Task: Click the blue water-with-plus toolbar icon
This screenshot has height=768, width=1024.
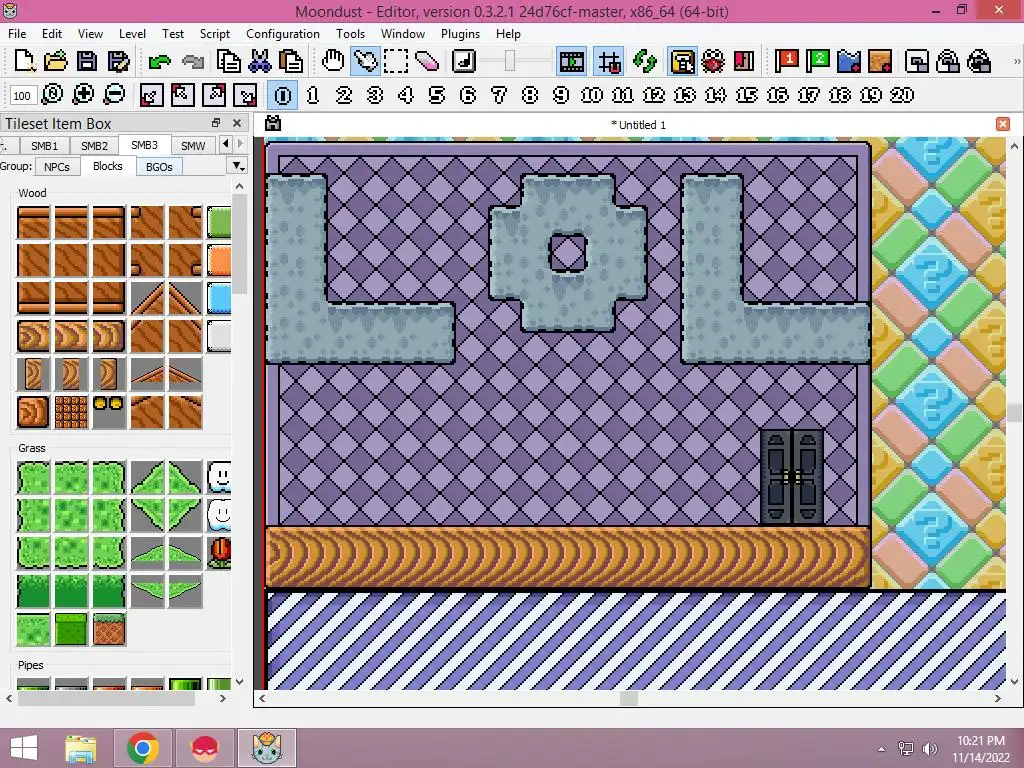Action: coord(849,61)
